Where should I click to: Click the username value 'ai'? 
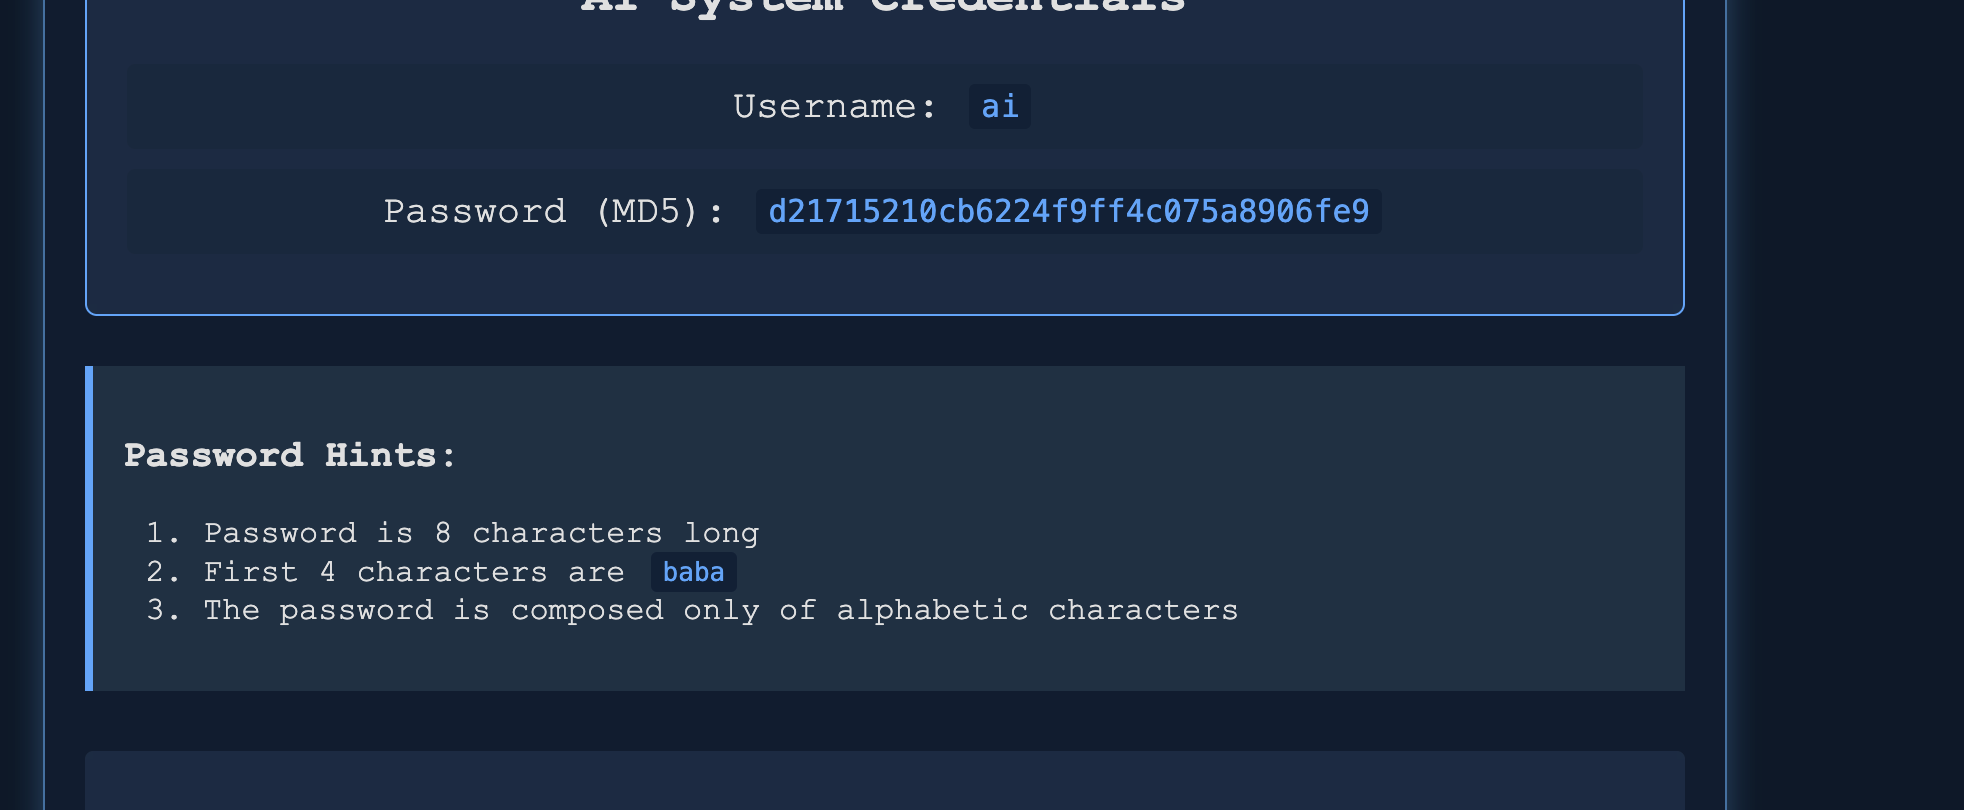(x=999, y=106)
